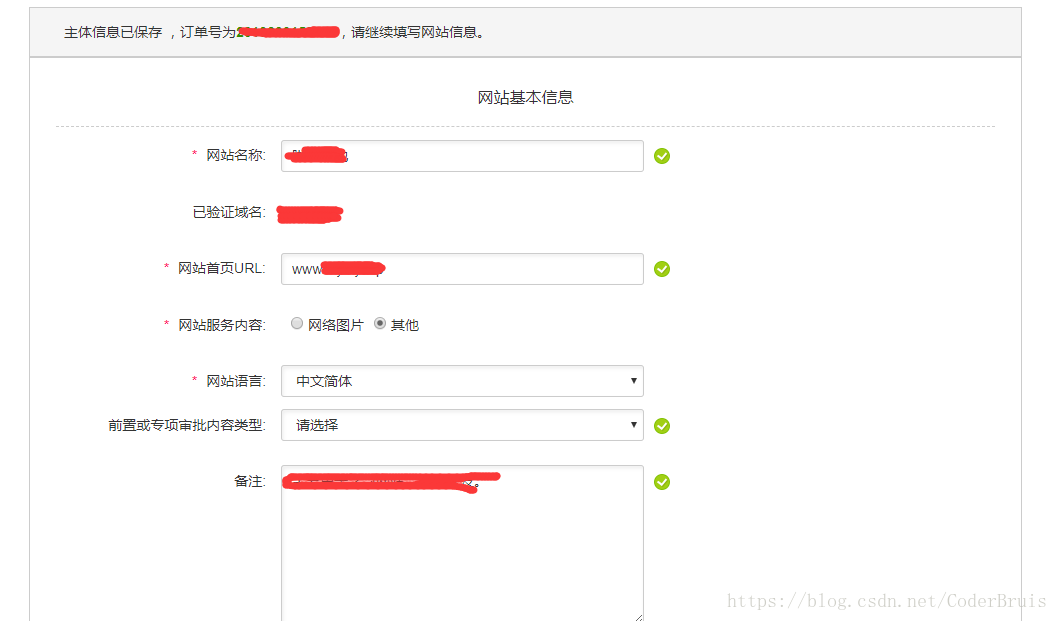The width and height of the screenshot is (1058, 621).
Task: Click the 网站基本信息 section heading
Action: 526,98
